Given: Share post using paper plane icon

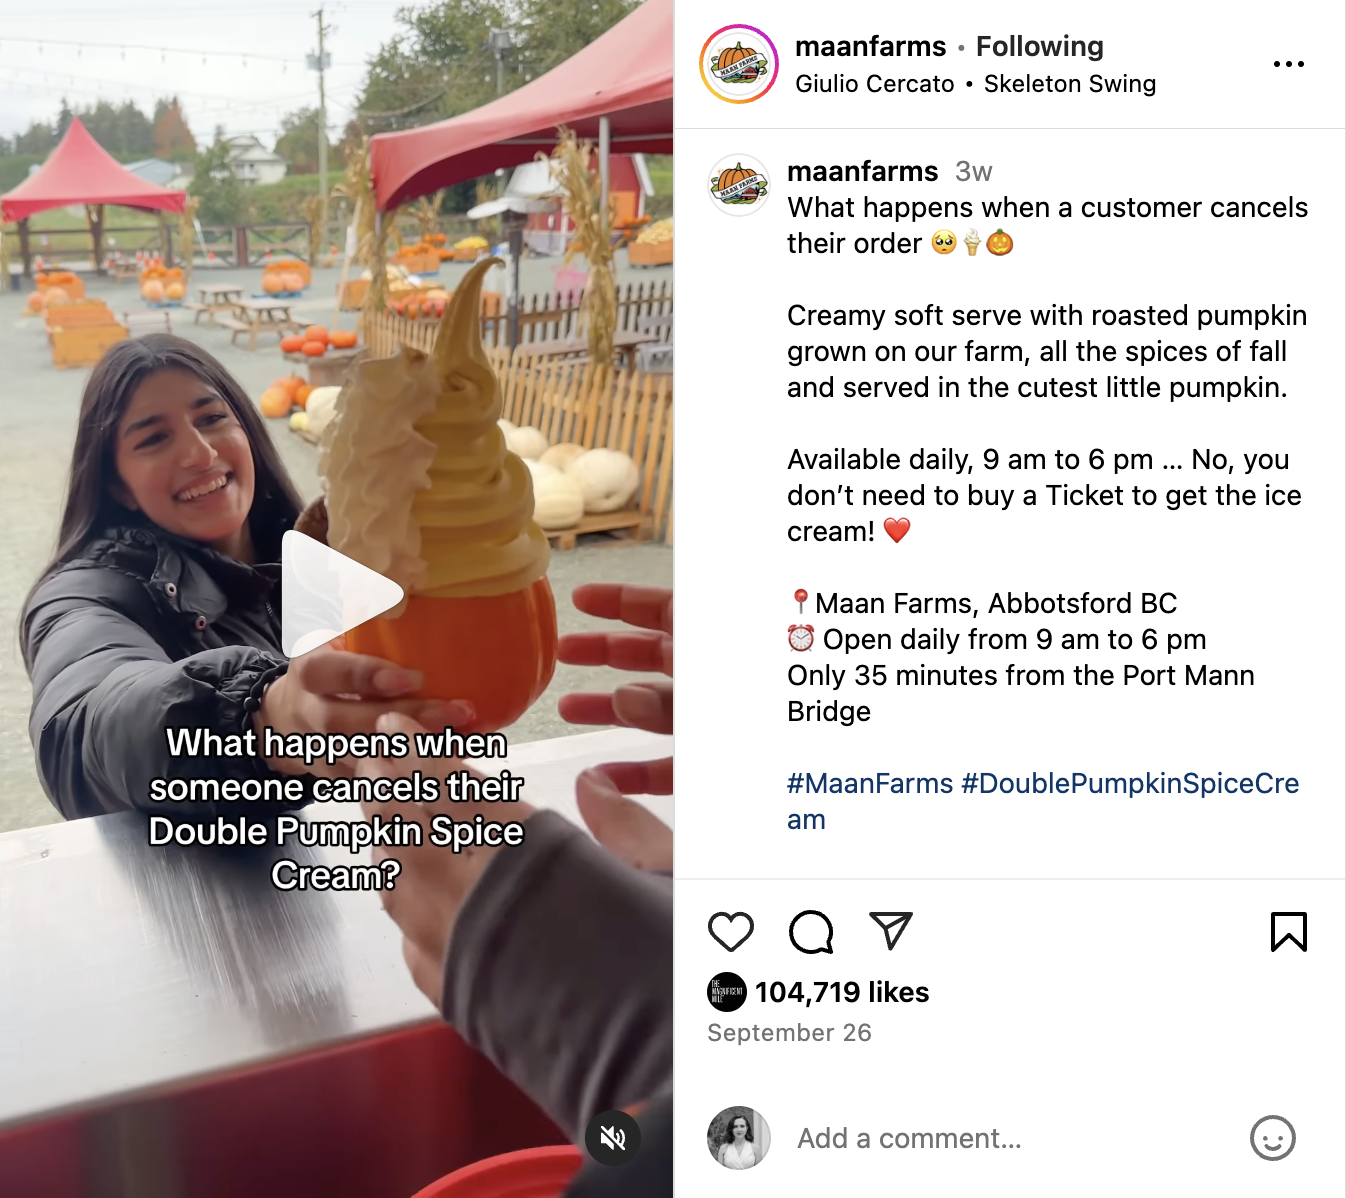Looking at the screenshot, I should [891, 931].
